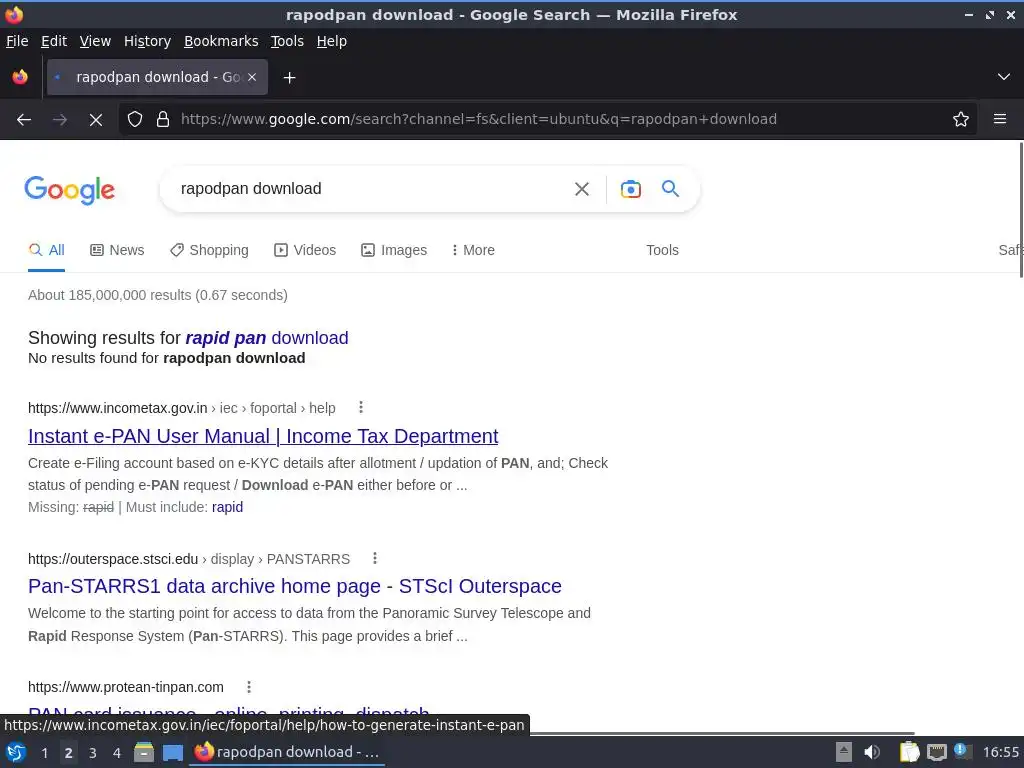Open options for protean-tinpan.com result
Viewport: 1024px width, 768px height.
point(249,687)
